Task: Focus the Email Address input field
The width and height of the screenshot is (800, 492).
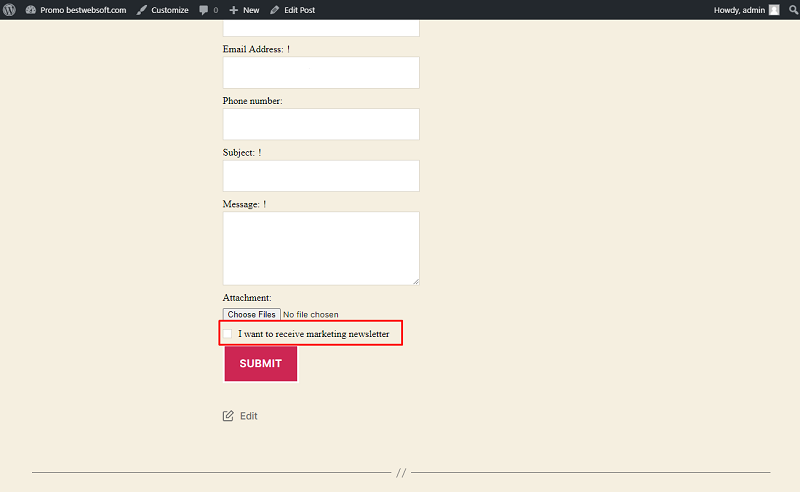Action: point(321,72)
